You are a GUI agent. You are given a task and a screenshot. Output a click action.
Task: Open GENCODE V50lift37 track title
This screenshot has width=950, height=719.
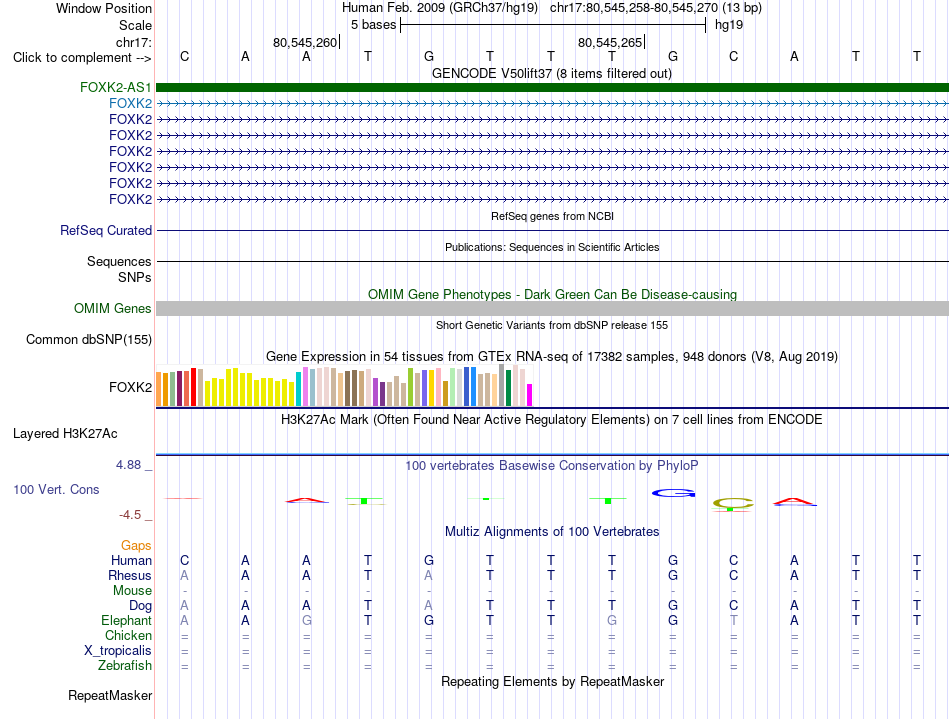(x=552, y=73)
